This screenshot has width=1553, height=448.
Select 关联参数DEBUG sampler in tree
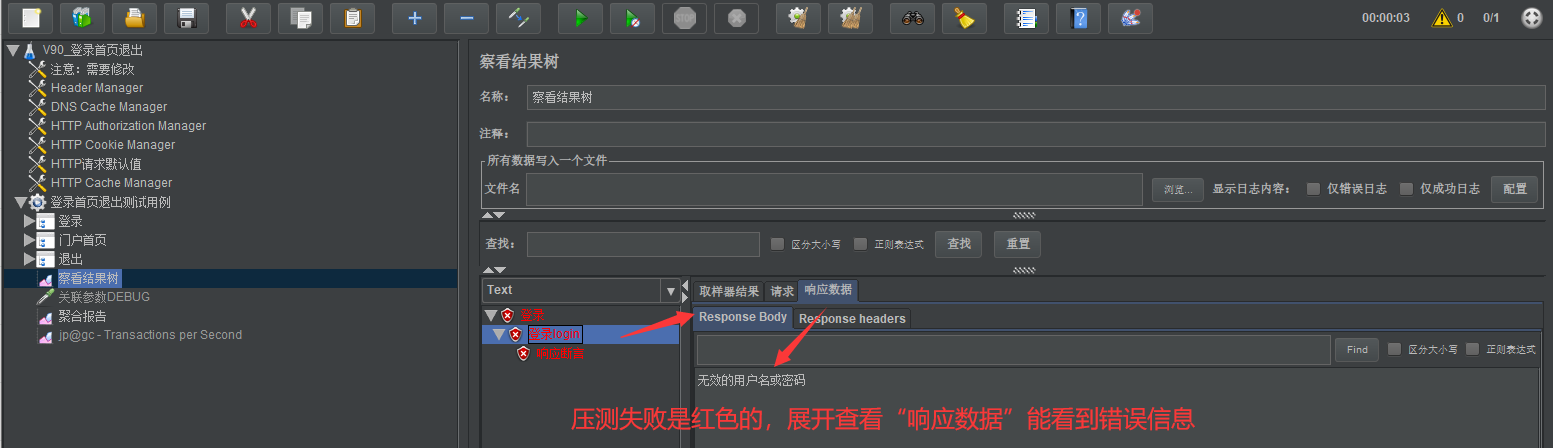tap(104, 297)
